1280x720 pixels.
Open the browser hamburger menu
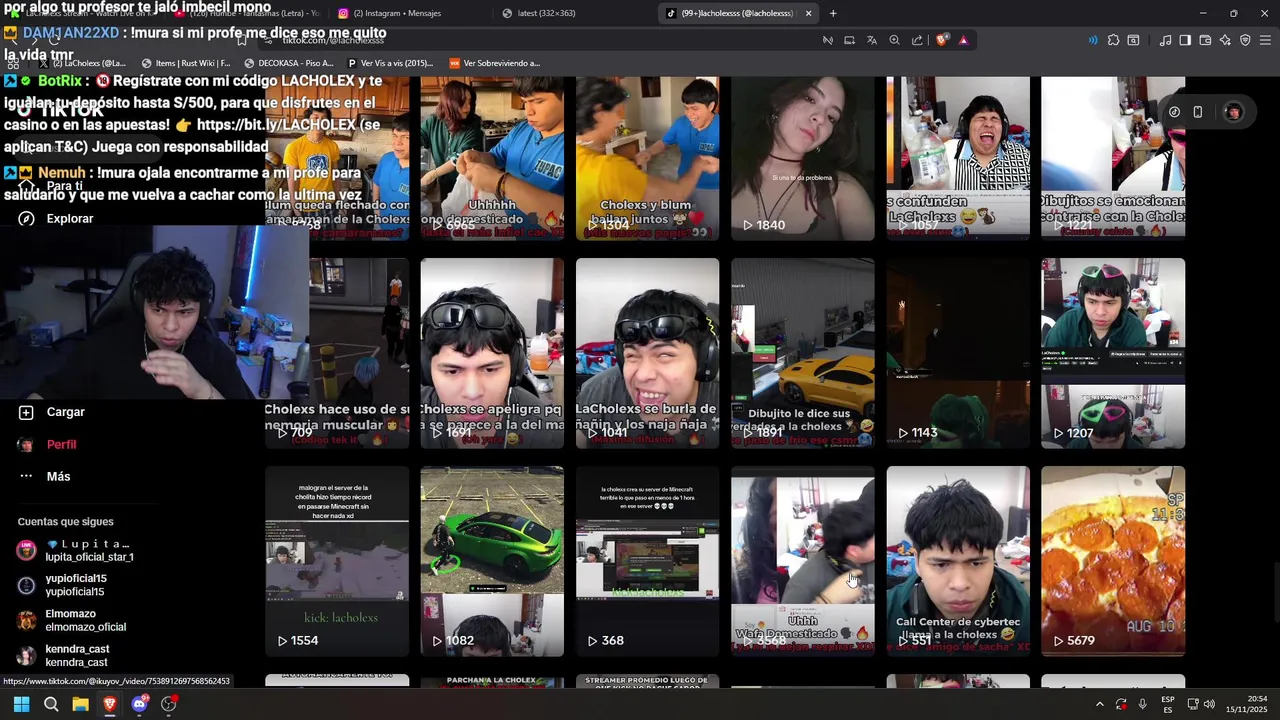pyautogui.click(x=1265, y=40)
